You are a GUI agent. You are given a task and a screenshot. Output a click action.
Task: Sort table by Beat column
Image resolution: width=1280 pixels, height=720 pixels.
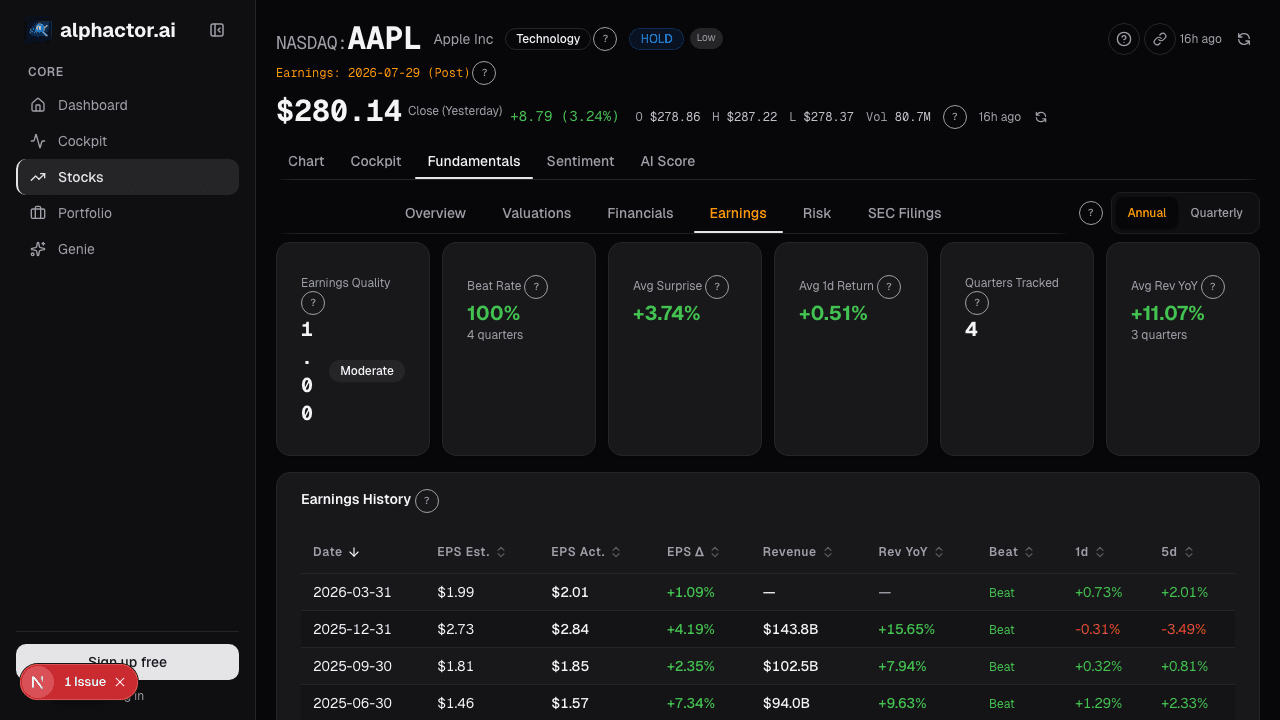[1011, 552]
